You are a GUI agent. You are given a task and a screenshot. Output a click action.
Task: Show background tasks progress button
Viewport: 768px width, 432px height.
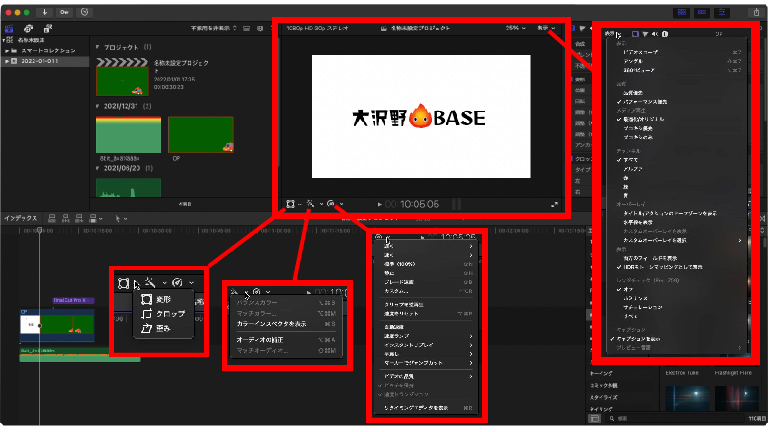(84, 12)
